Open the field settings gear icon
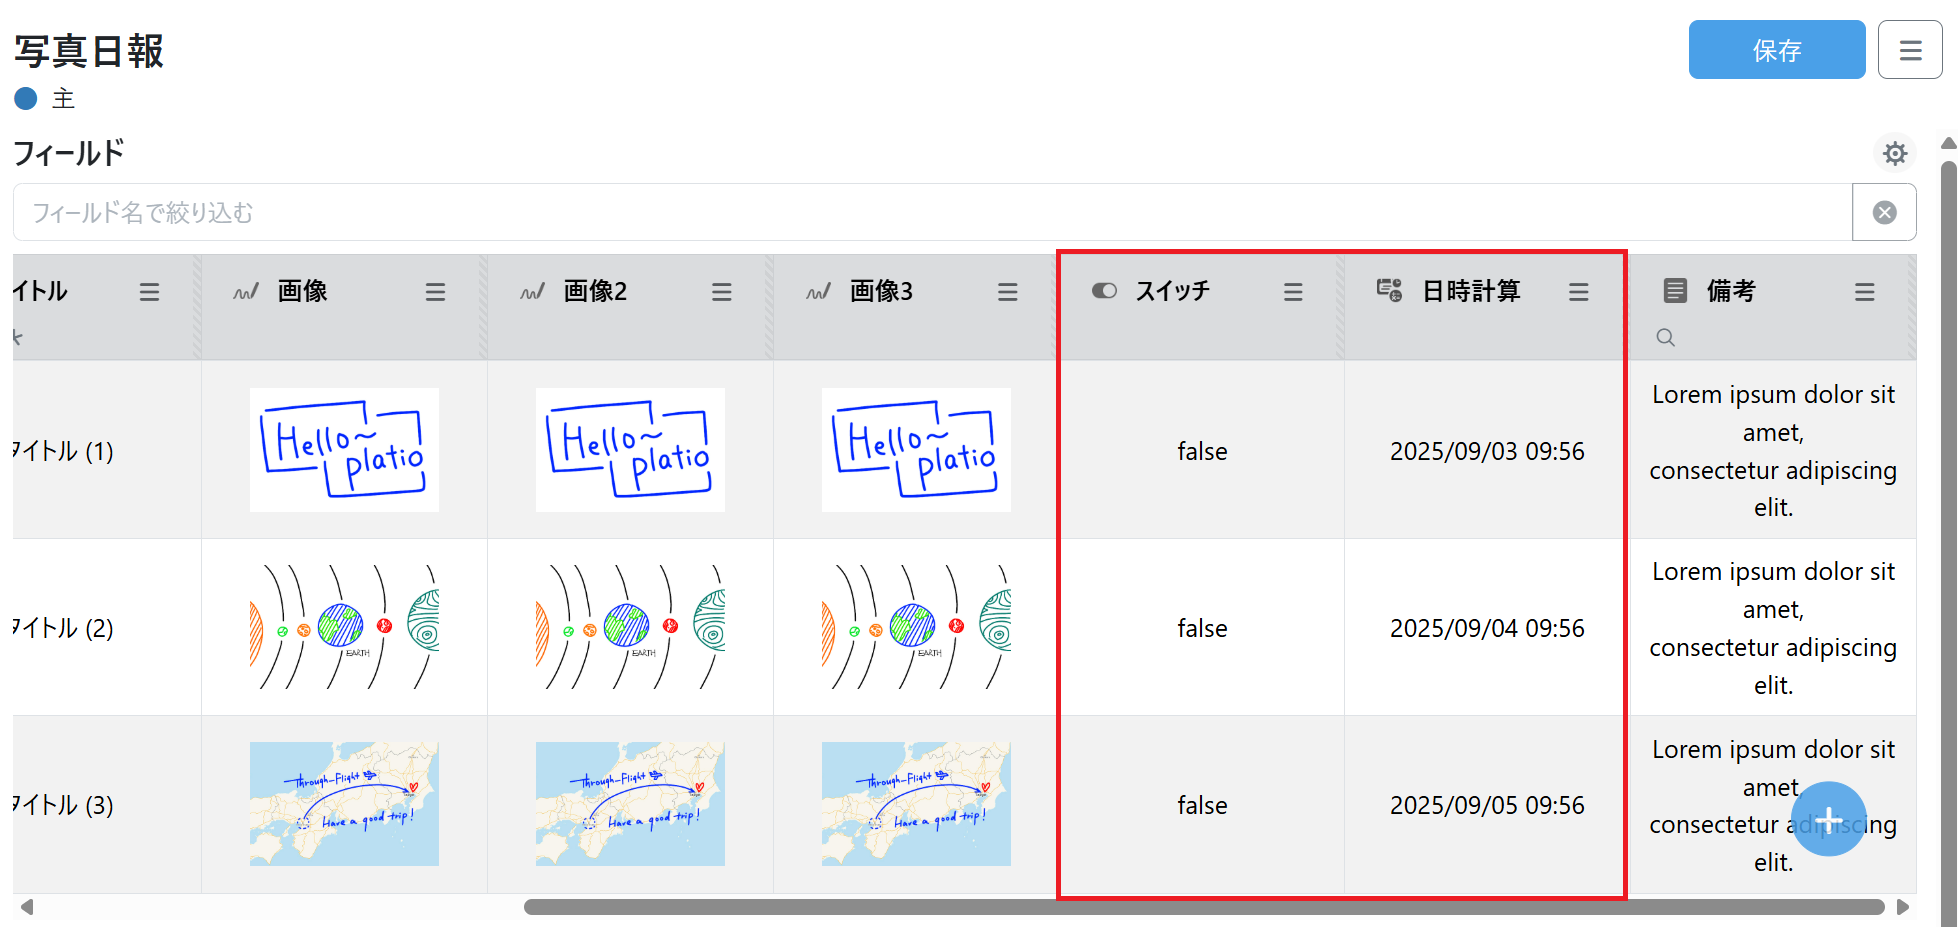This screenshot has width=1958, height=927. point(1894,154)
